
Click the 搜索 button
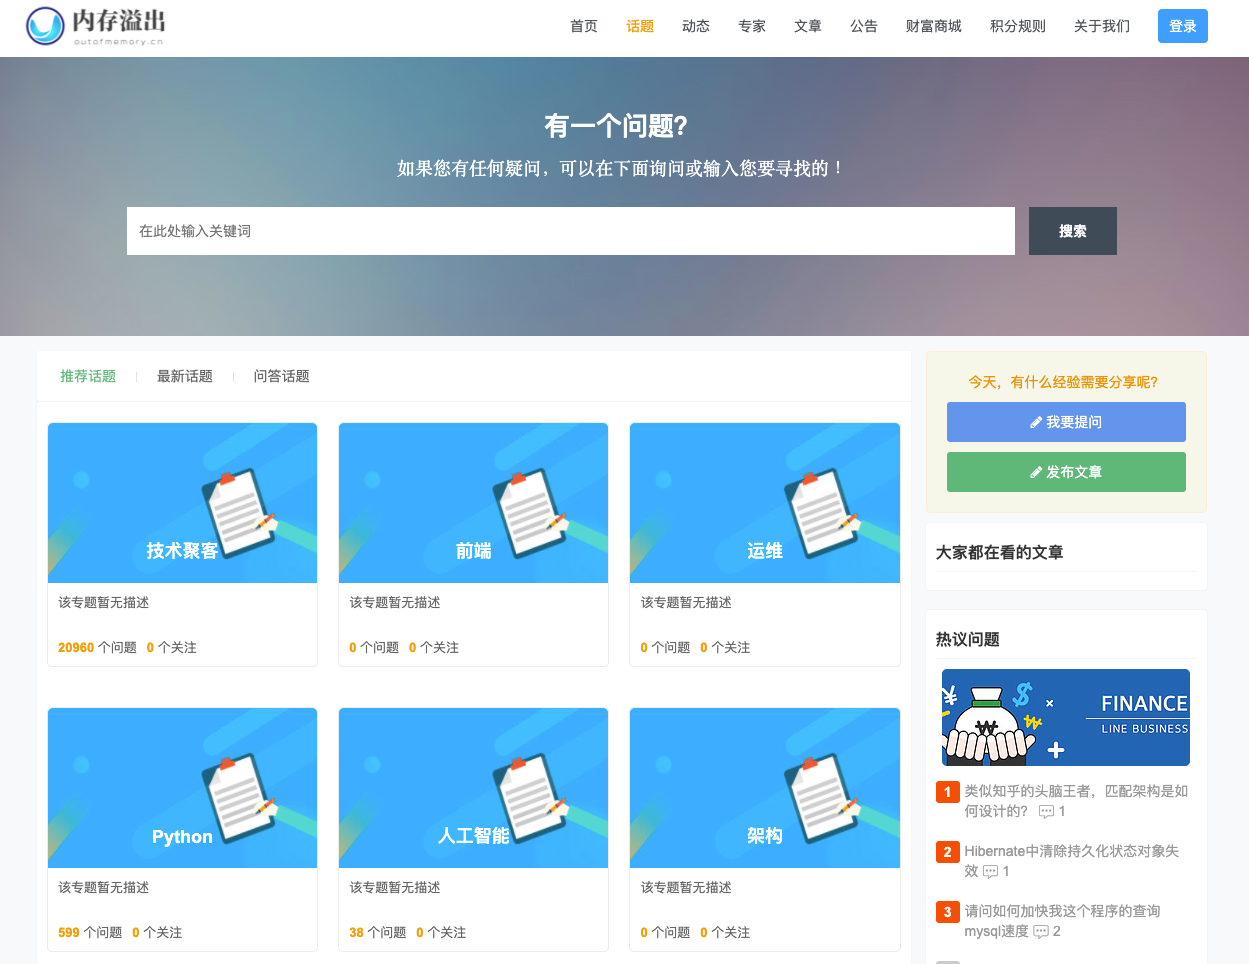click(1072, 231)
